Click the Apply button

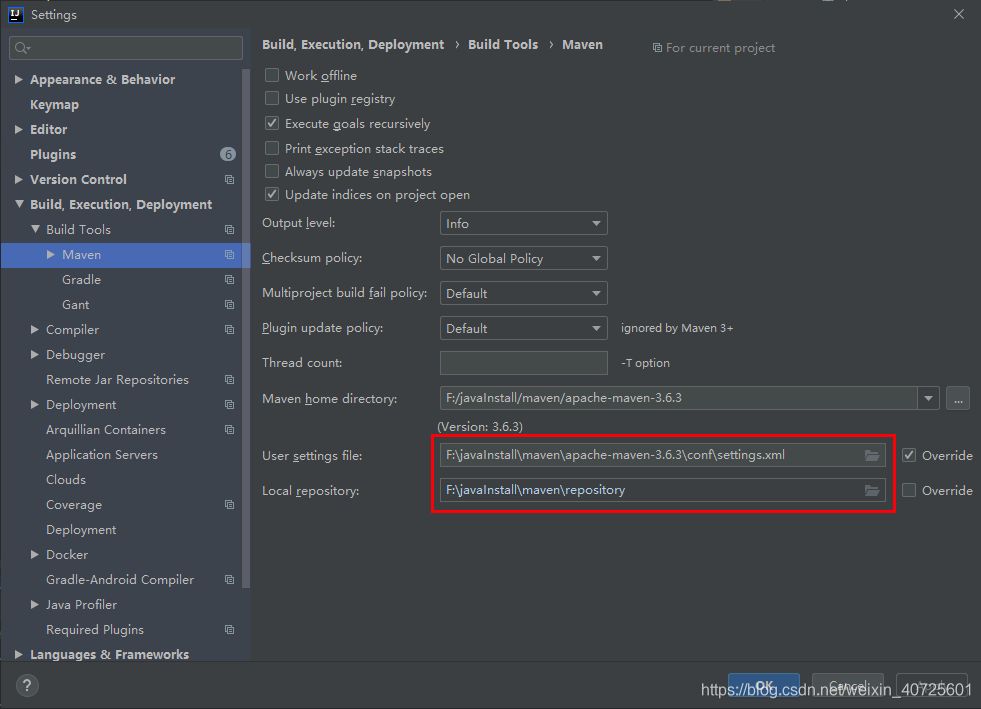[932, 685]
